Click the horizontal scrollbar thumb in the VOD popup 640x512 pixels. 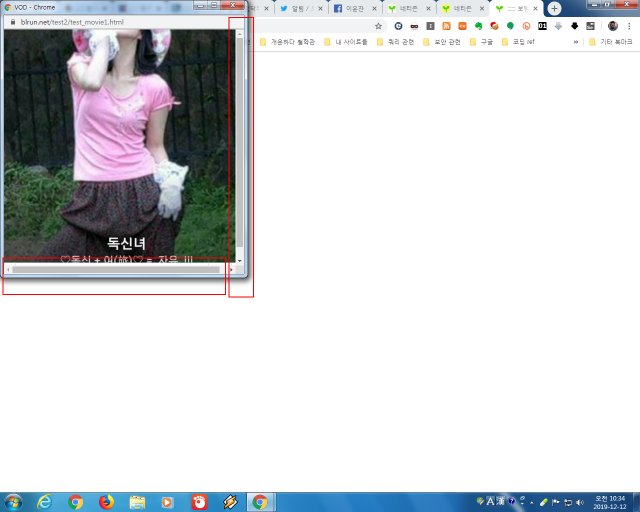(116, 269)
